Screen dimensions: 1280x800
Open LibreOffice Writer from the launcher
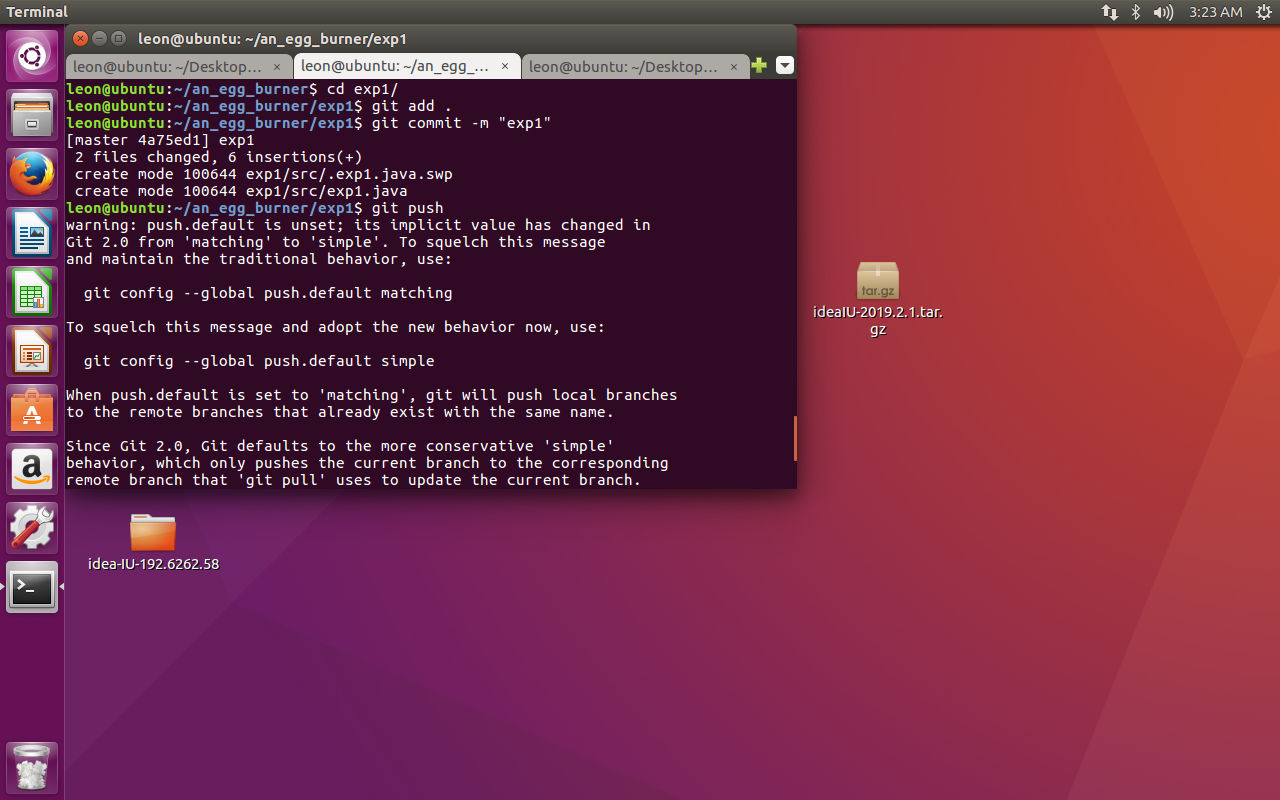(x=32, y=233)
